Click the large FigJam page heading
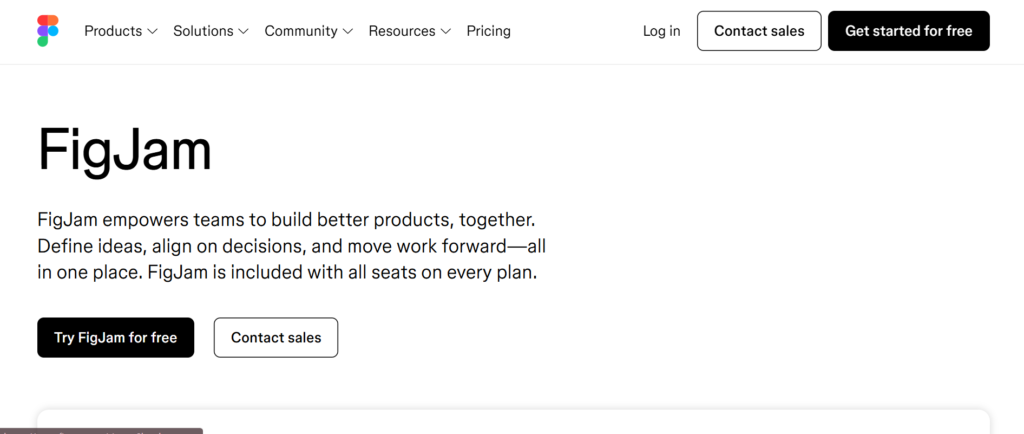 125,152
